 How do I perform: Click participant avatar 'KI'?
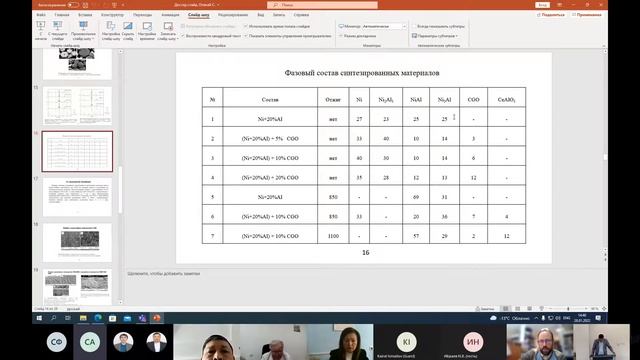pyautogui.click(x=406, y=342)
